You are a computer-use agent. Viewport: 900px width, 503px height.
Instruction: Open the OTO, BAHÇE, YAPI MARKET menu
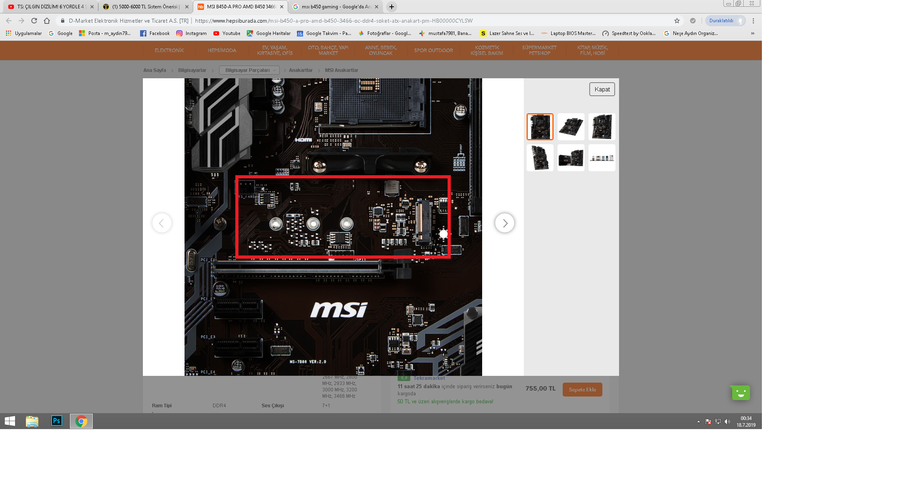tap(328, 51)
